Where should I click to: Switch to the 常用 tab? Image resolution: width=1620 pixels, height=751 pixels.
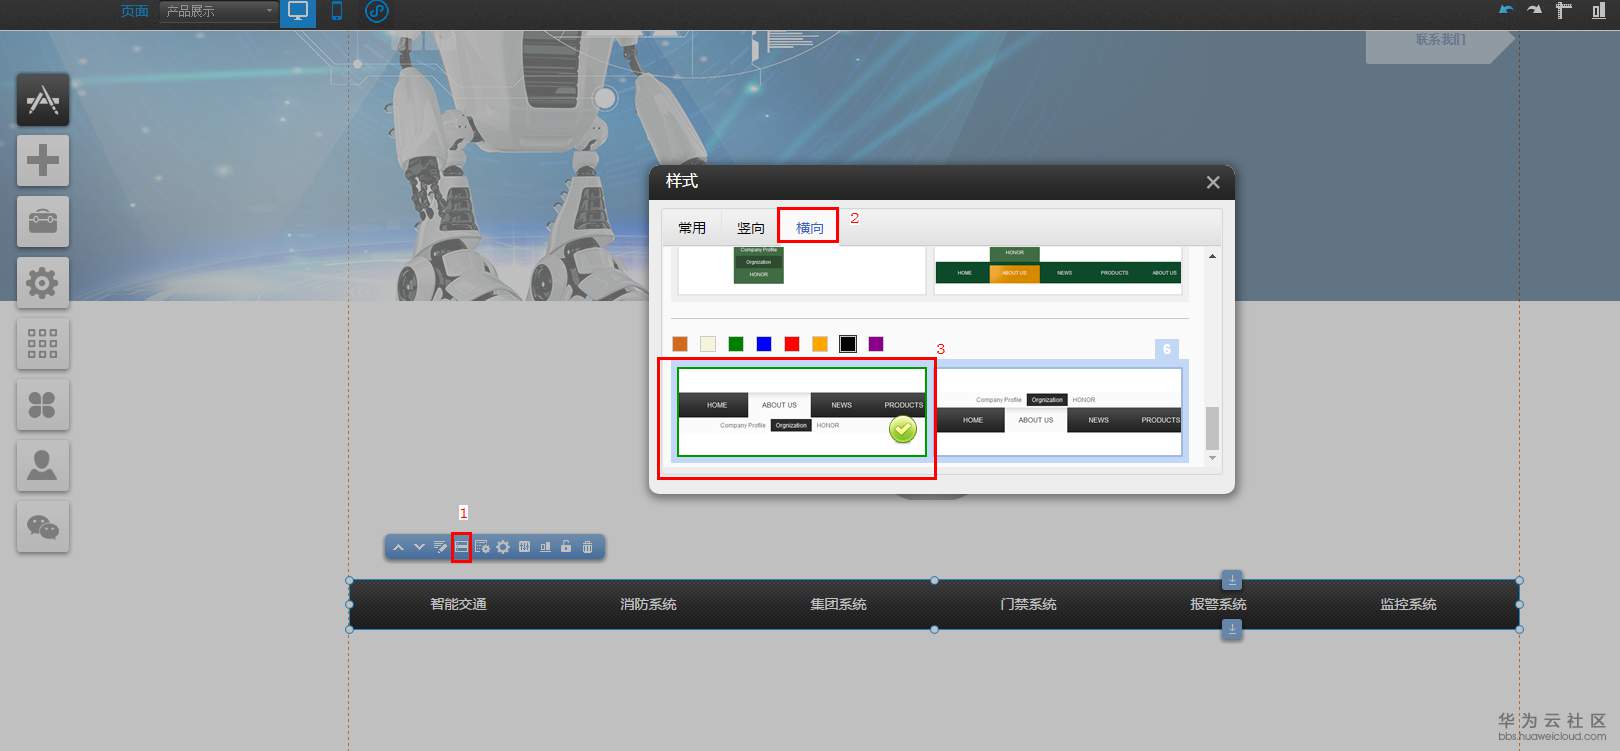point(692,228)
